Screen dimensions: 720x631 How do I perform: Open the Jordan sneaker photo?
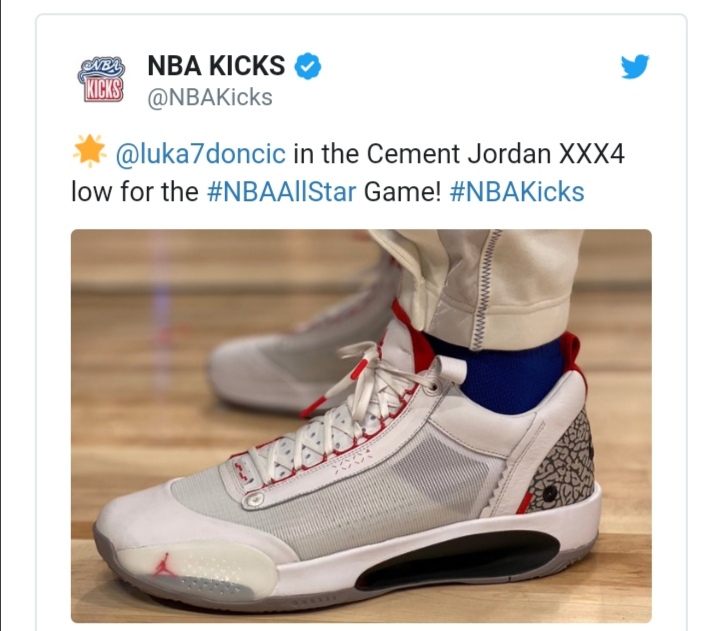(361, 426)
